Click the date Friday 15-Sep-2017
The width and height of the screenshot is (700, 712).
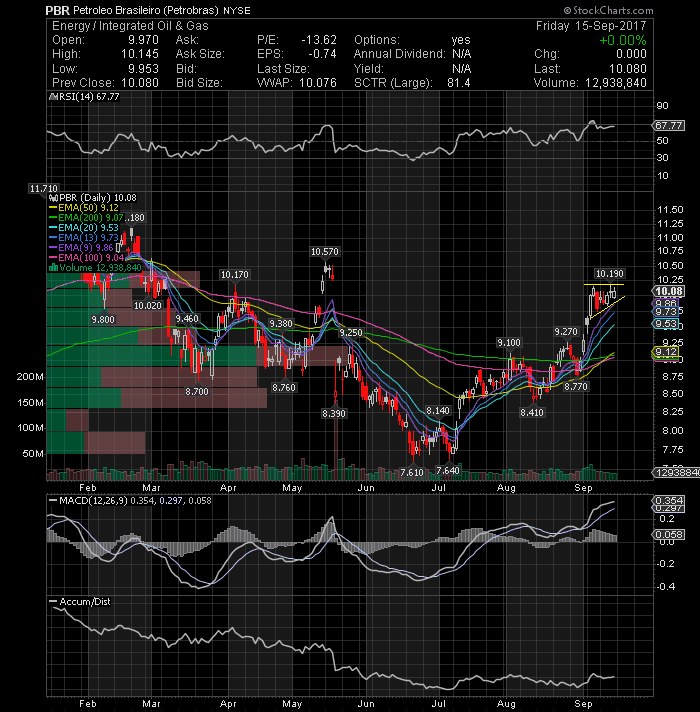coord(591,25)
